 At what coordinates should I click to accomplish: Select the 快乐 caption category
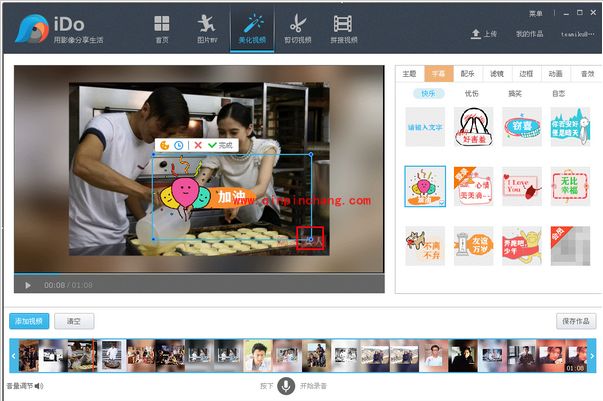[x=428, y=93]
